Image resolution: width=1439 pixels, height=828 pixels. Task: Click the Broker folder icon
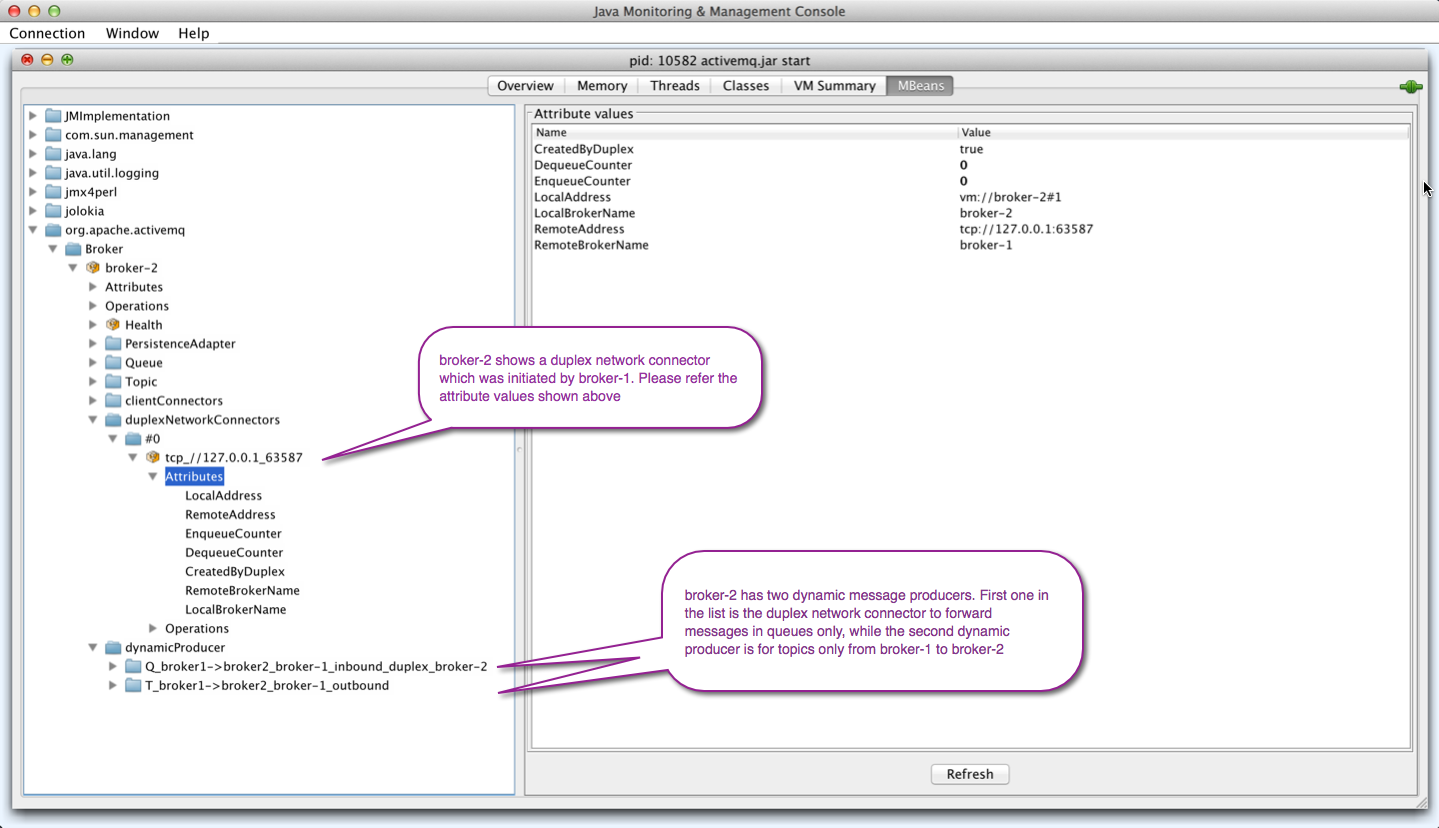(73, 249)
